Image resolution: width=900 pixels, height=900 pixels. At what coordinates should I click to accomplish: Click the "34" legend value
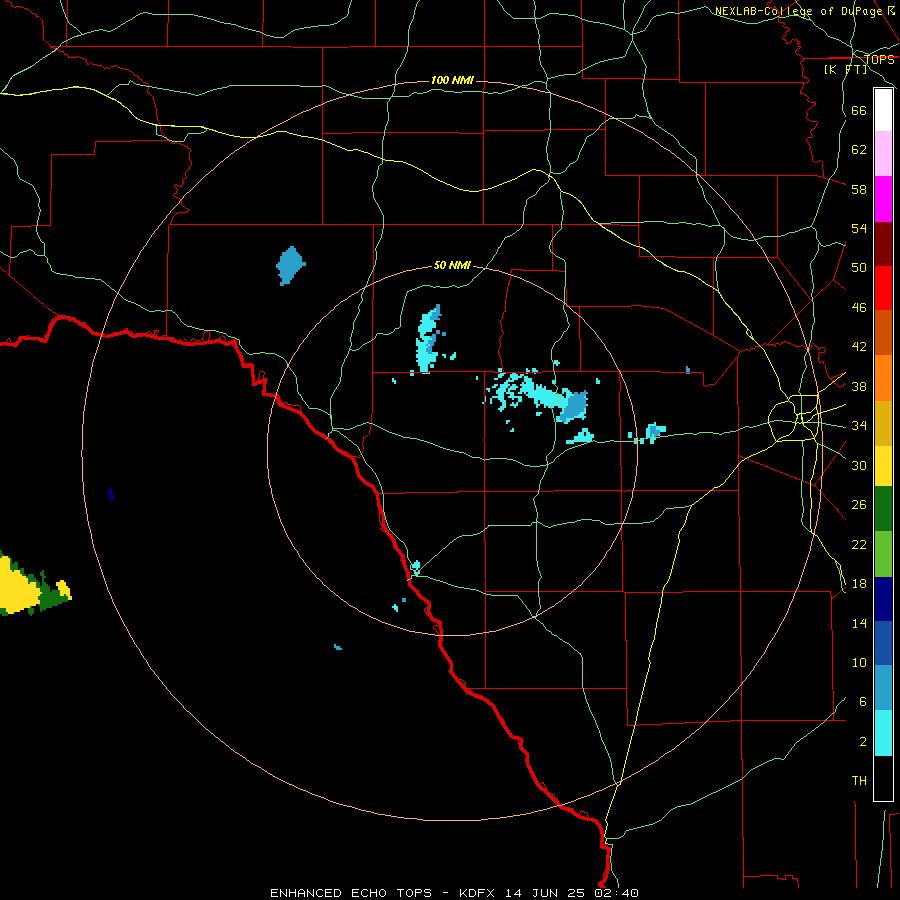[x=859, y=426]
